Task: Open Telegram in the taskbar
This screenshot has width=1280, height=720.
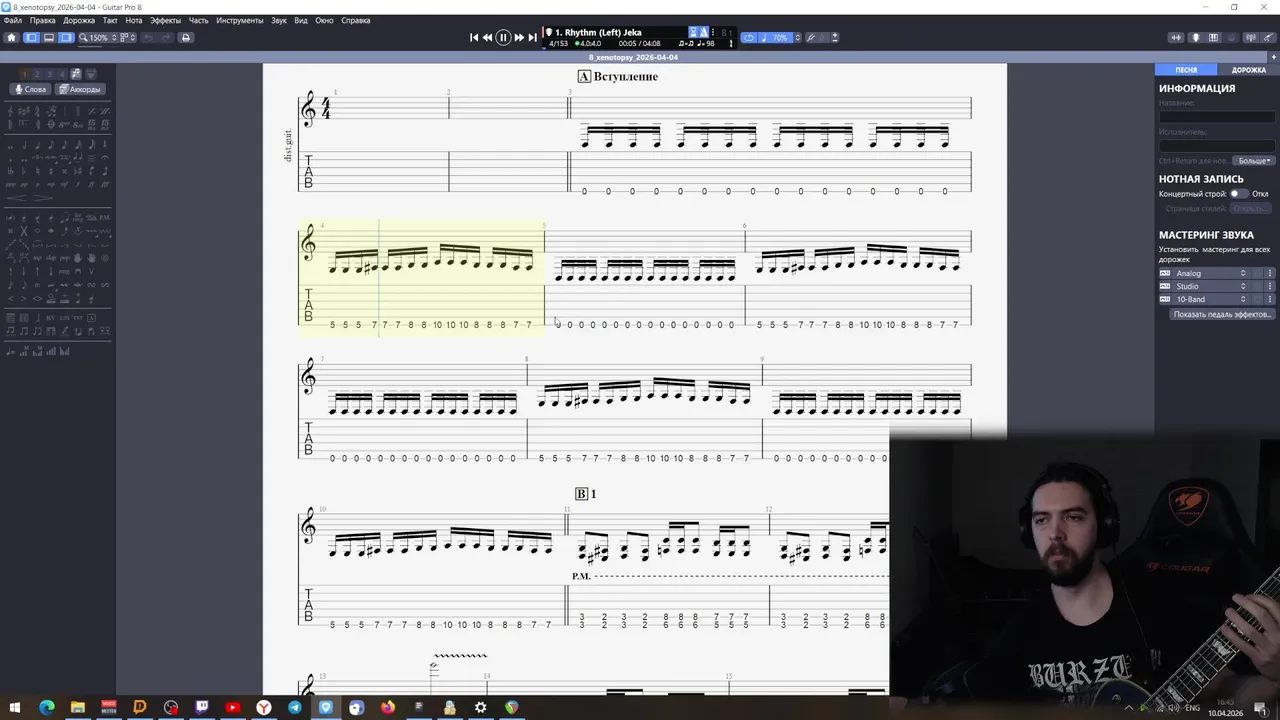Action: (294, 707)
